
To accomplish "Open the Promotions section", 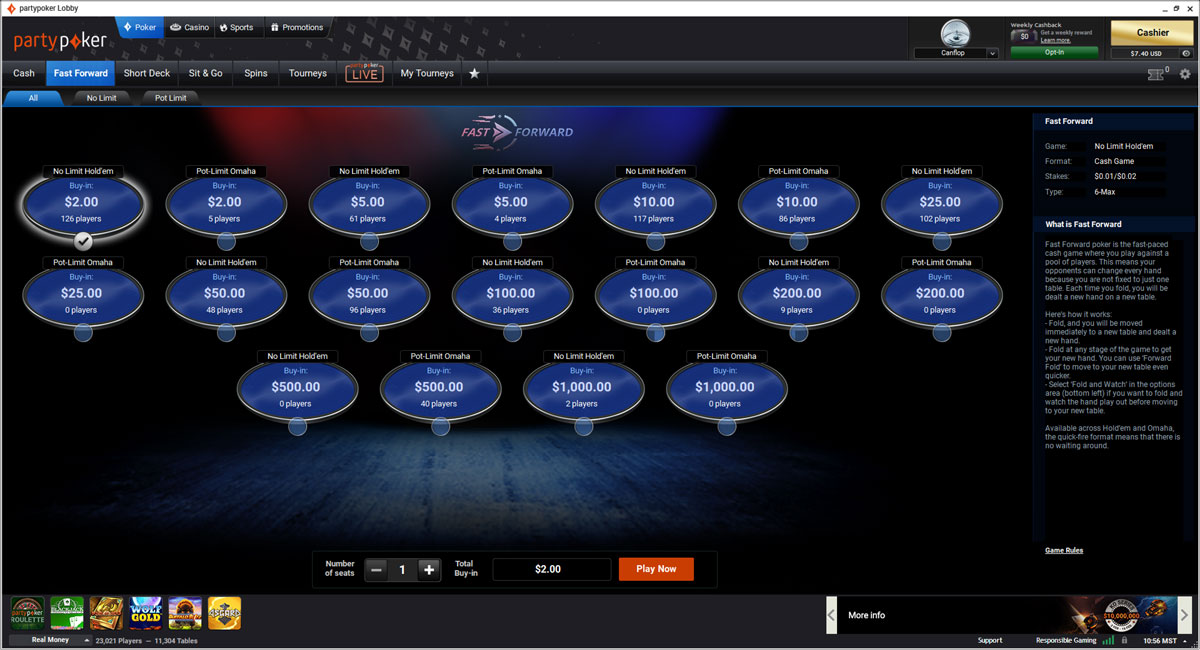I will pyautogui.click(x=296, y=27).
